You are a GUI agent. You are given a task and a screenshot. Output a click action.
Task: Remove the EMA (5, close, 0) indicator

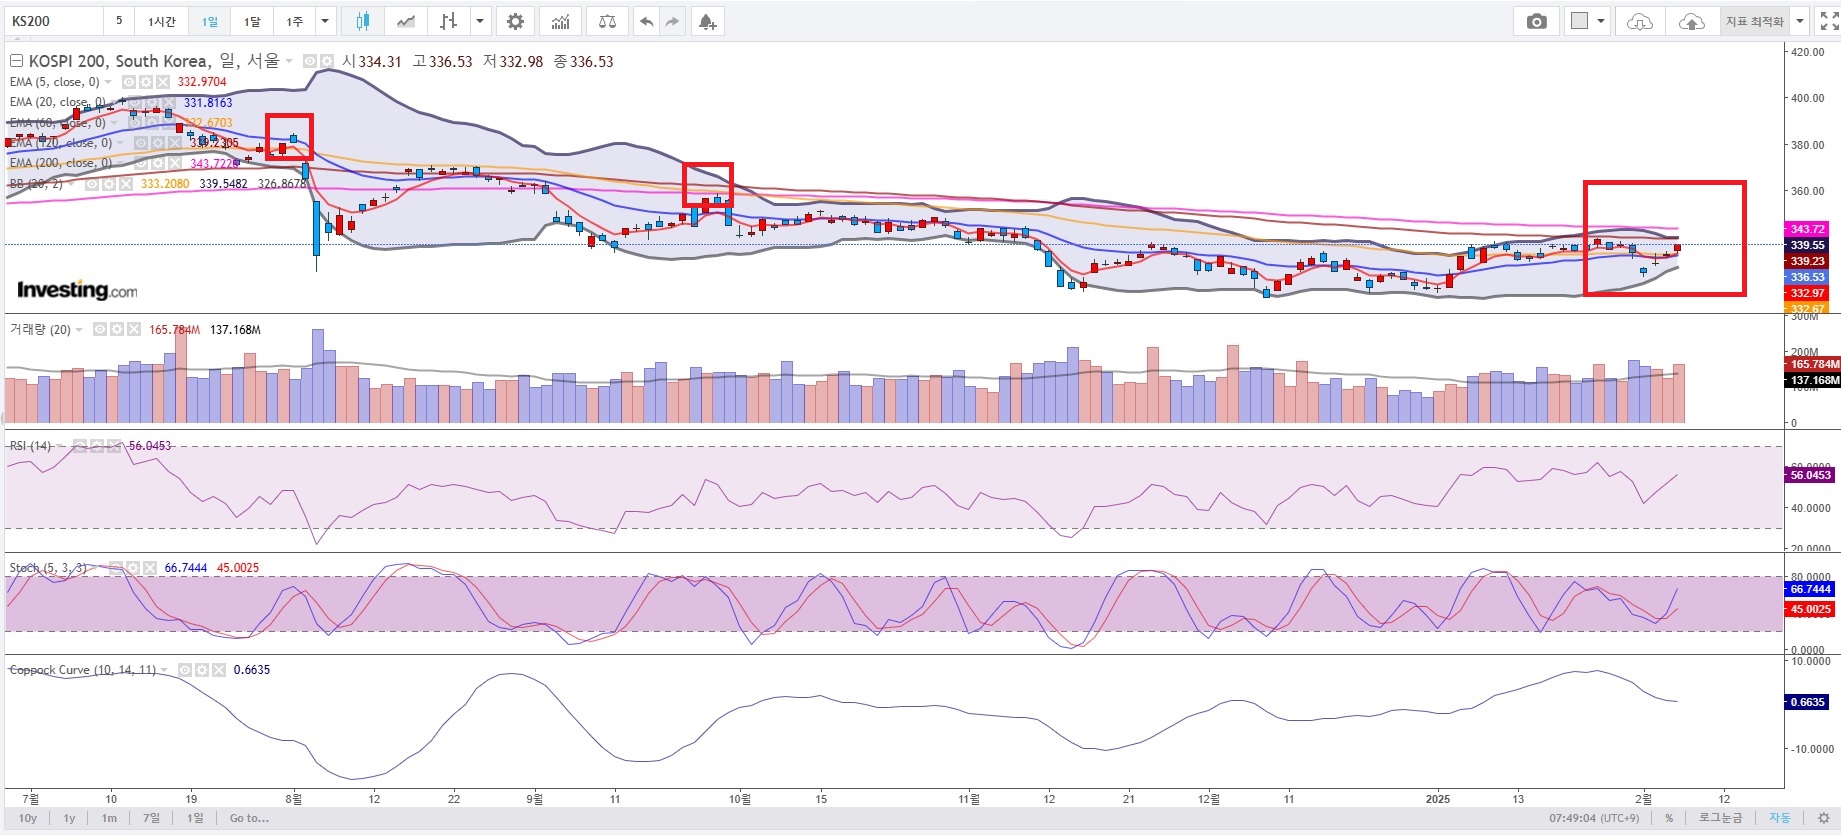click(x=162, y=82)
